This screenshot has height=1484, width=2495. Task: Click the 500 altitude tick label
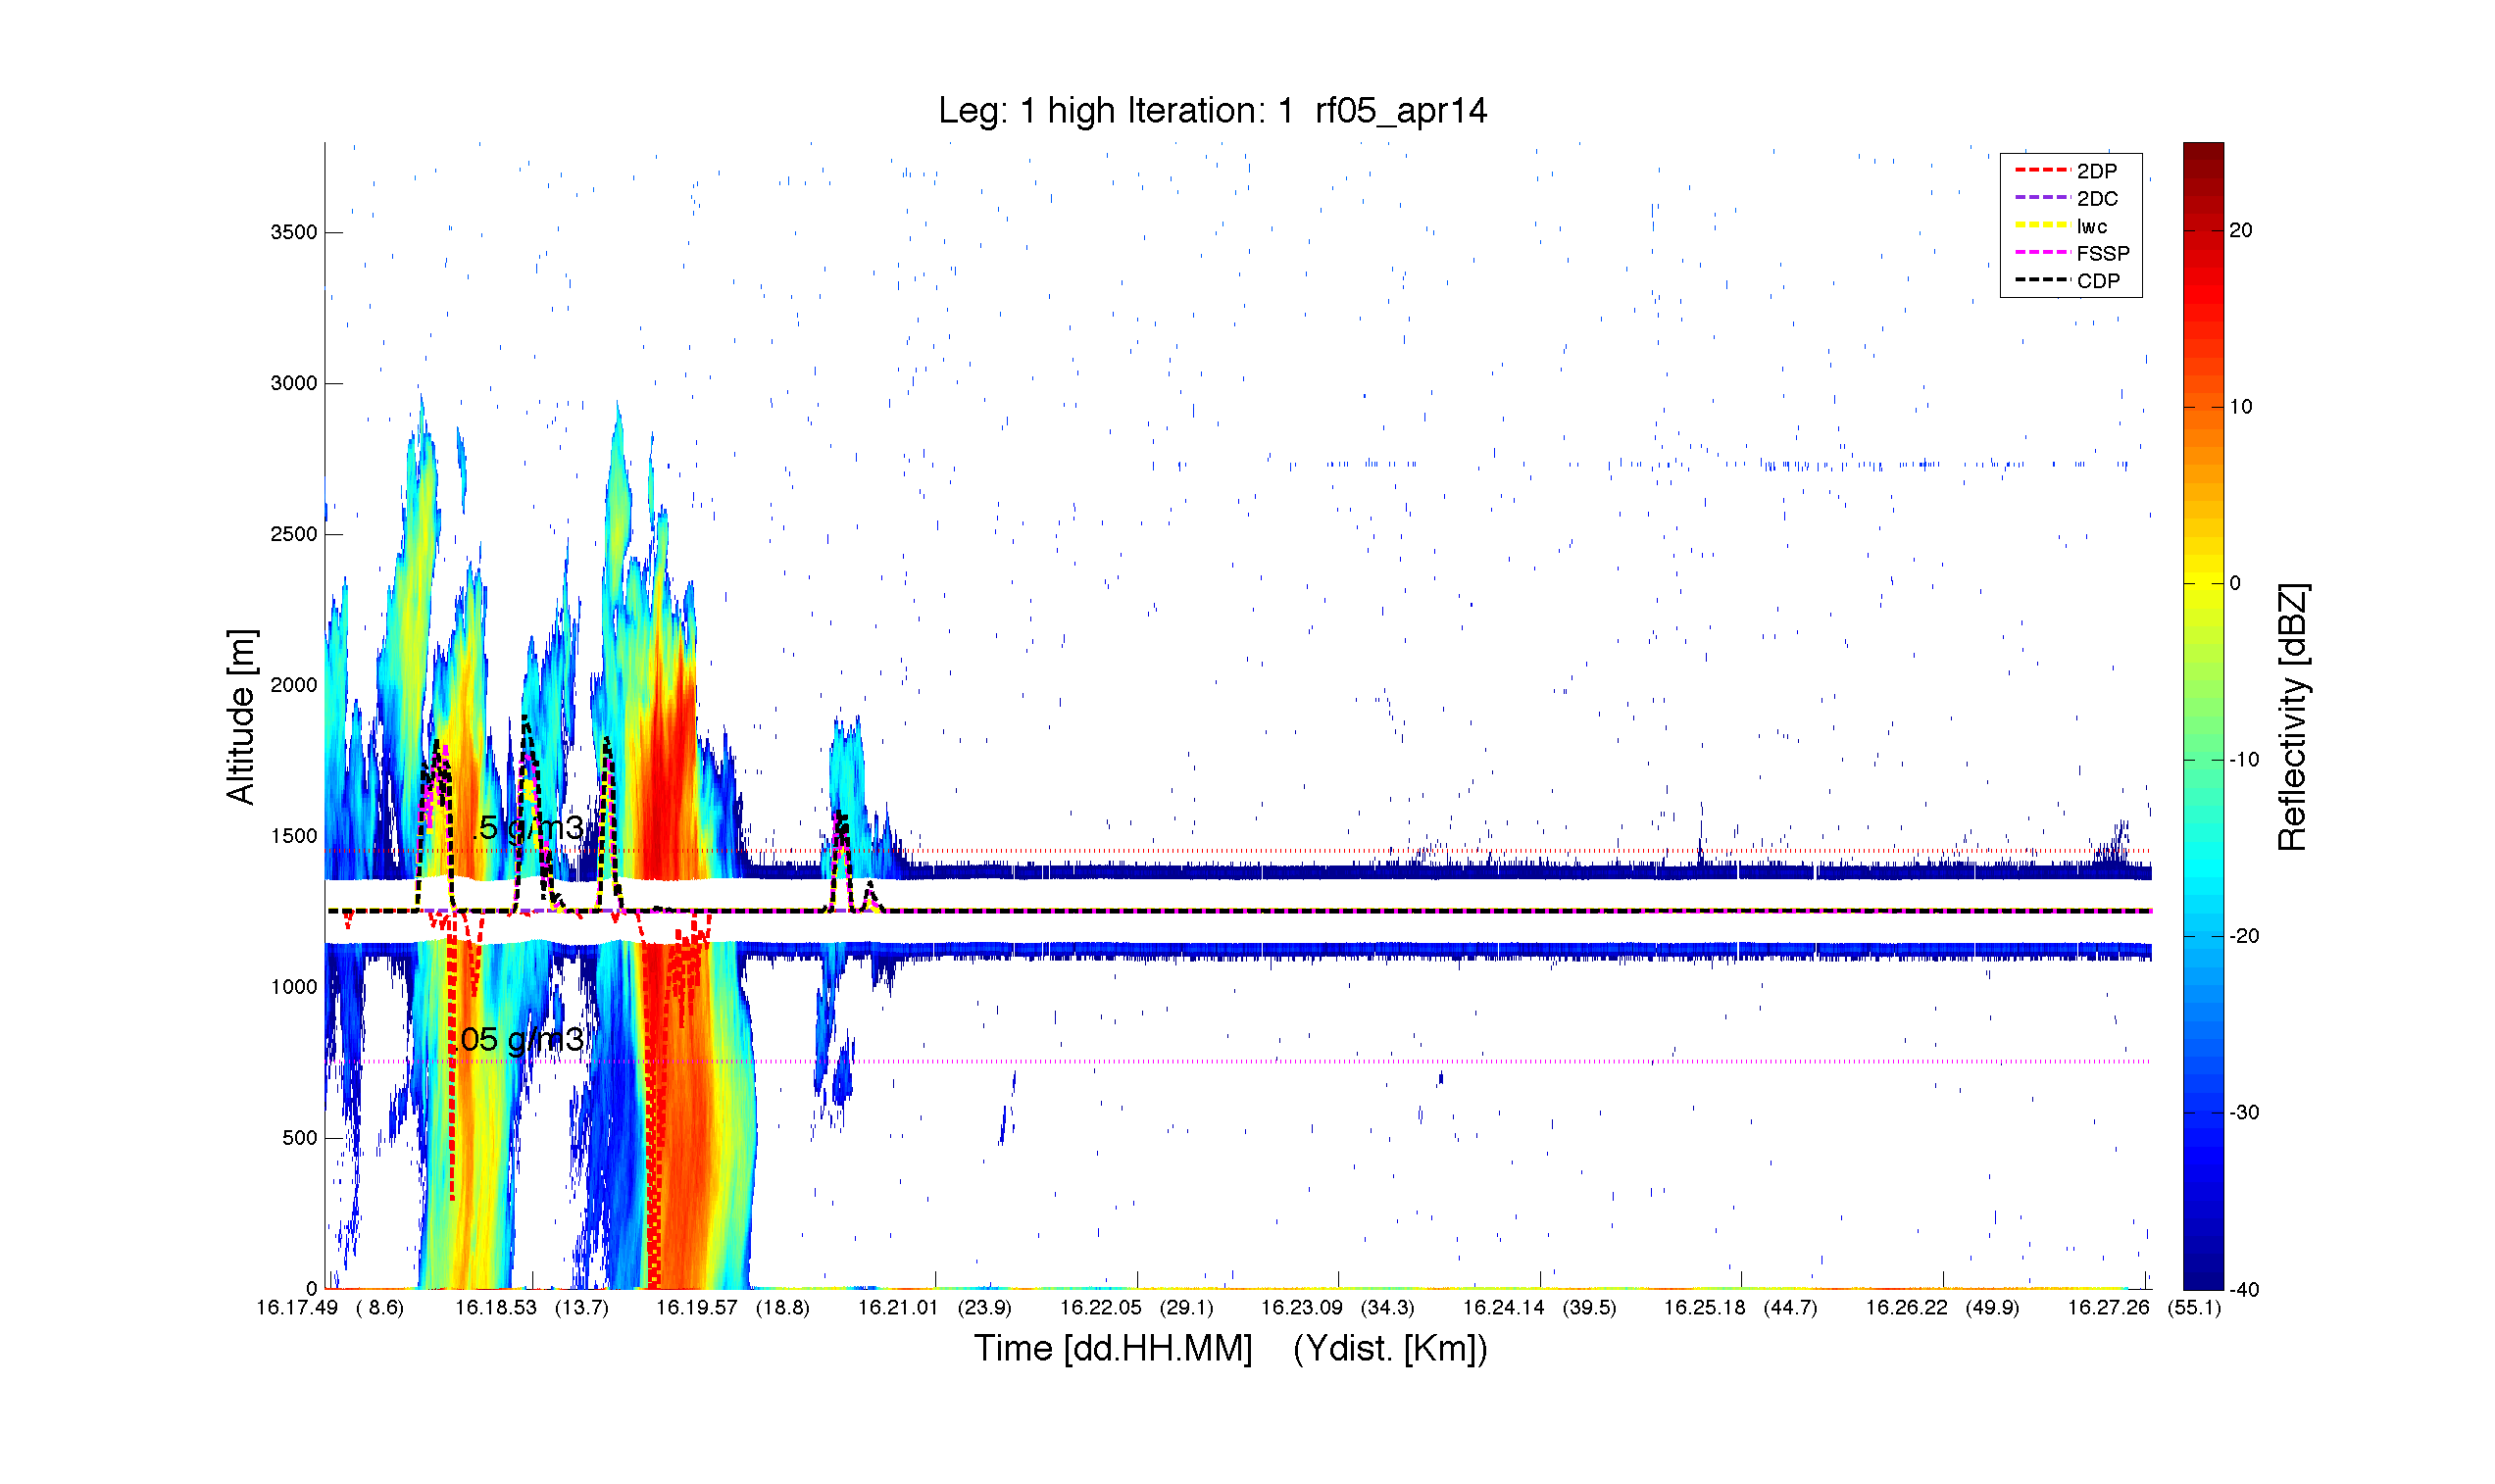coord(299,1138)
